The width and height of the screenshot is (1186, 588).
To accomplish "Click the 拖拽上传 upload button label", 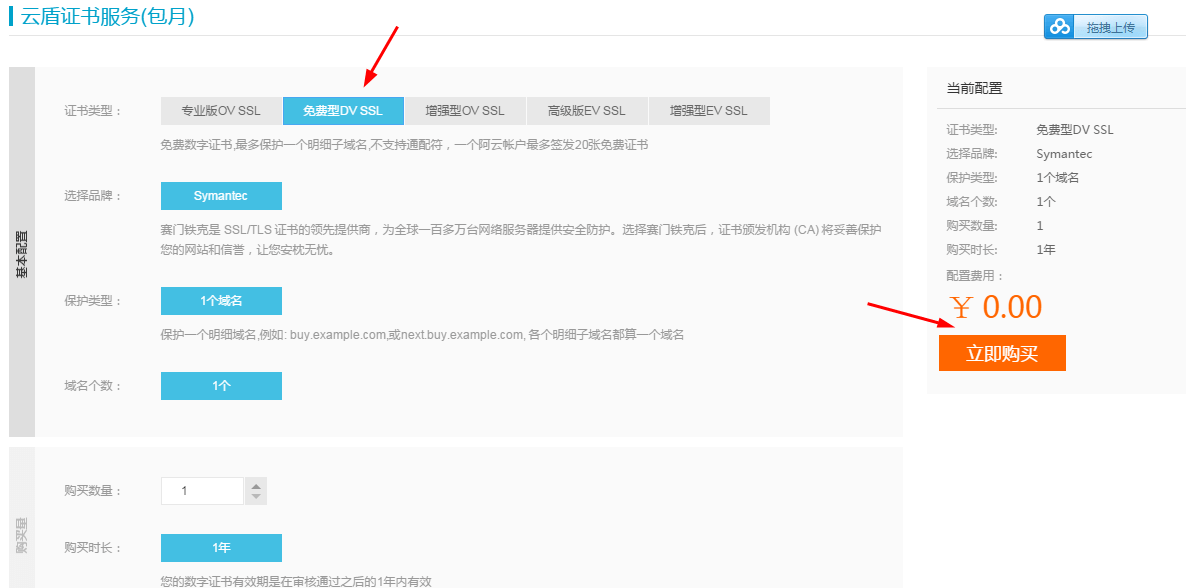I will [1108, 27].
